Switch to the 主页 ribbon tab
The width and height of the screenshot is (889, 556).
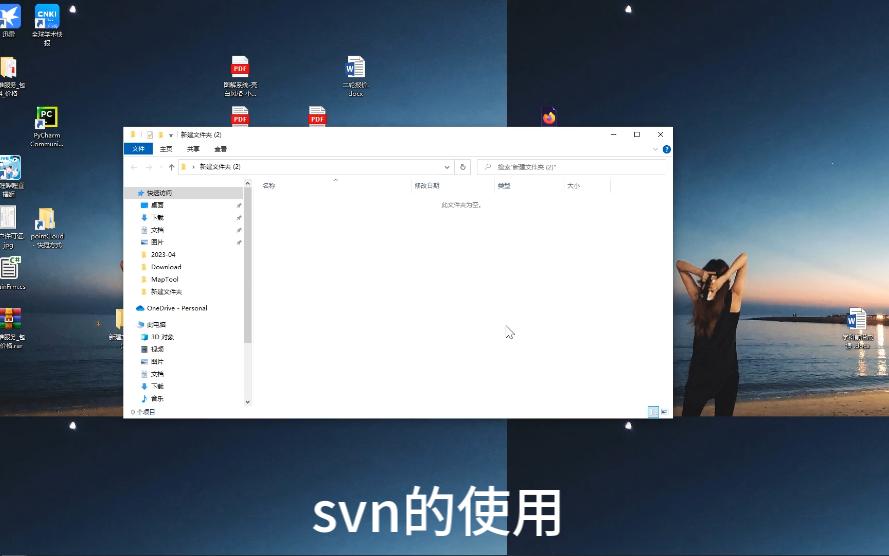[x=166, y=149]
